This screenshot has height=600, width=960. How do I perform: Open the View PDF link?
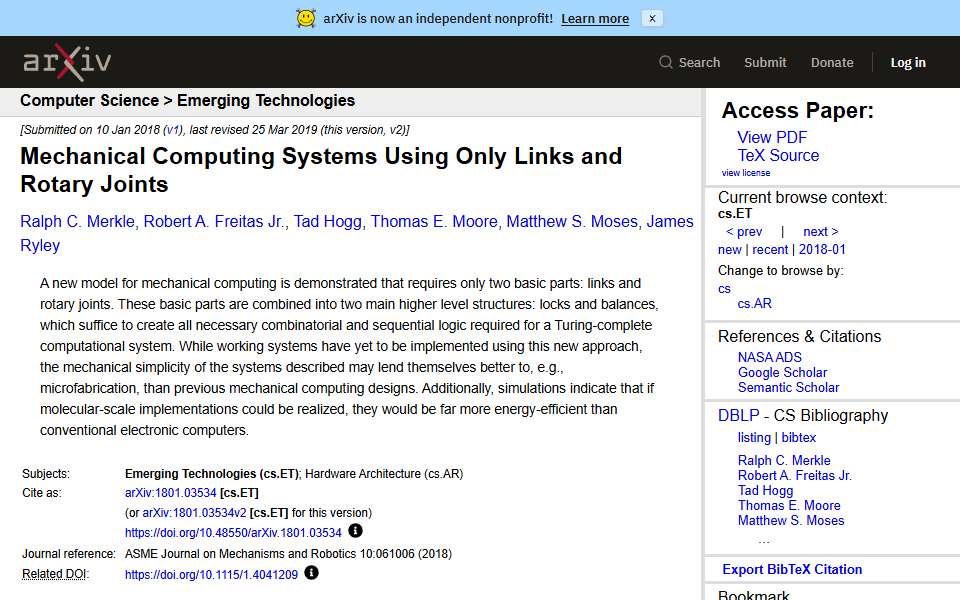[772, 137]
